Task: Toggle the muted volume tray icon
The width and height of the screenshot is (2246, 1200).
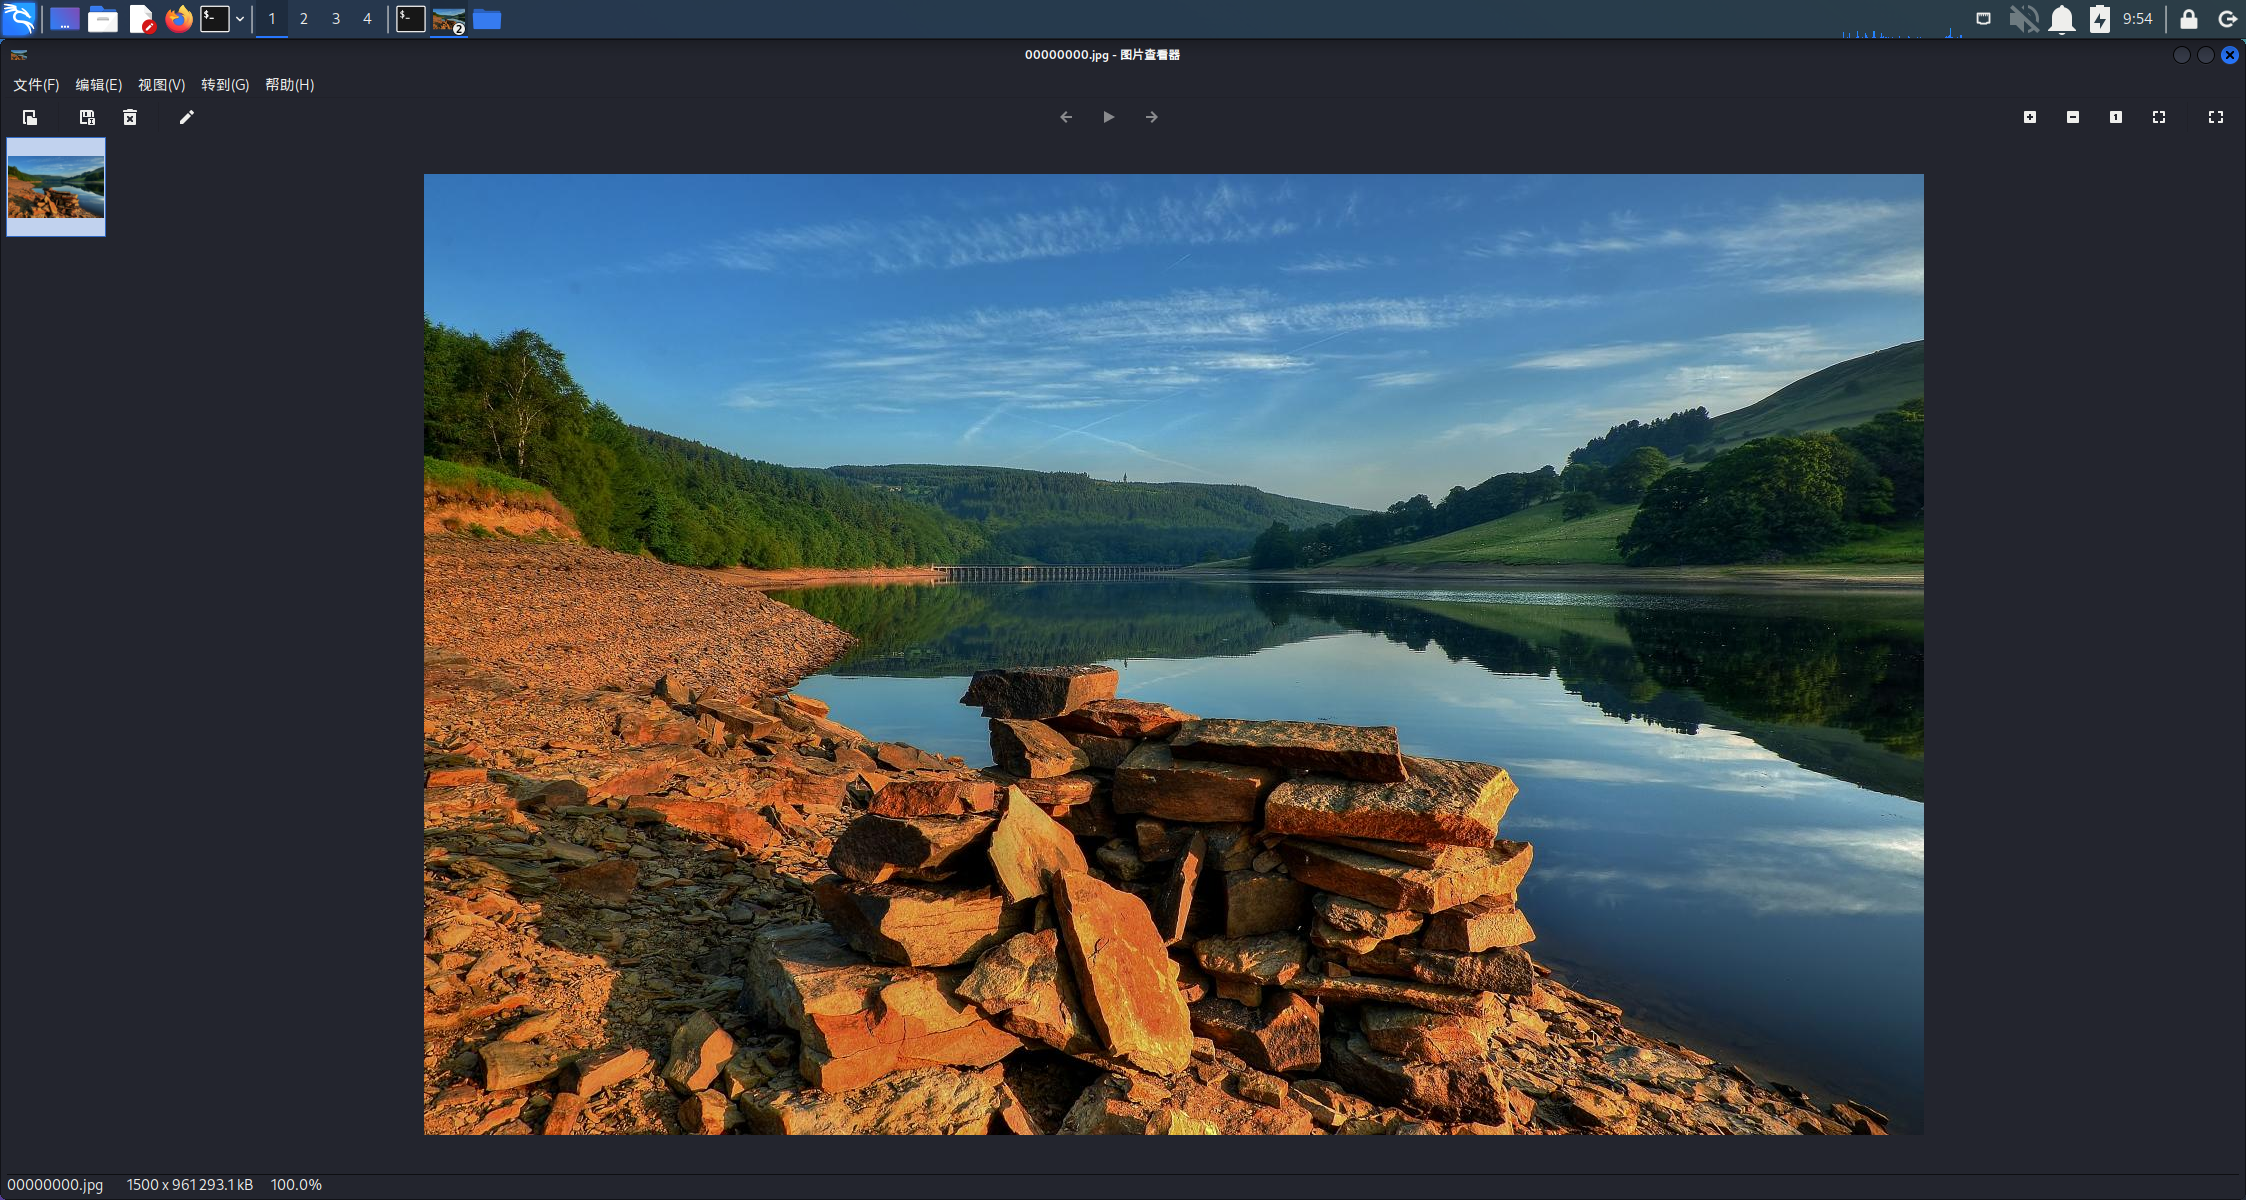Action: click(x=2024, y=19)
